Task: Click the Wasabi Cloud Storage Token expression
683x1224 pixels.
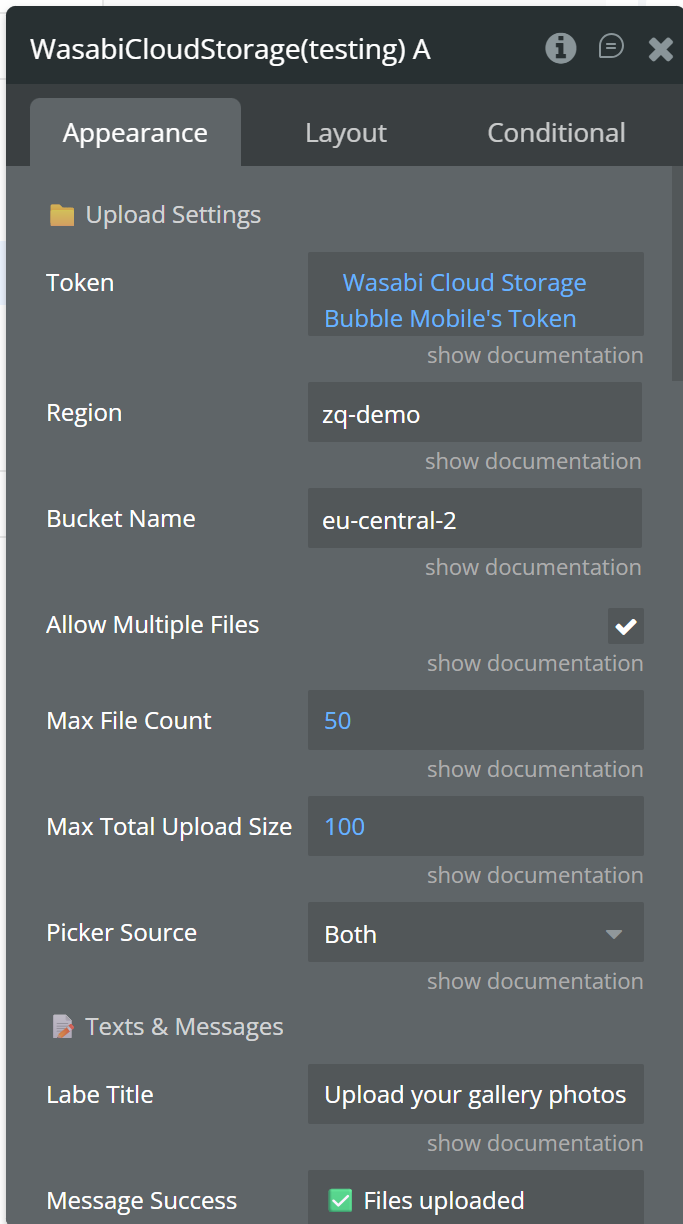Action: coord(464,300)
